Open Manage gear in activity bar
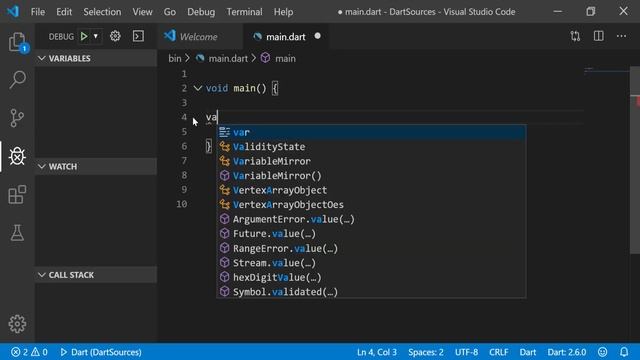 17,324
